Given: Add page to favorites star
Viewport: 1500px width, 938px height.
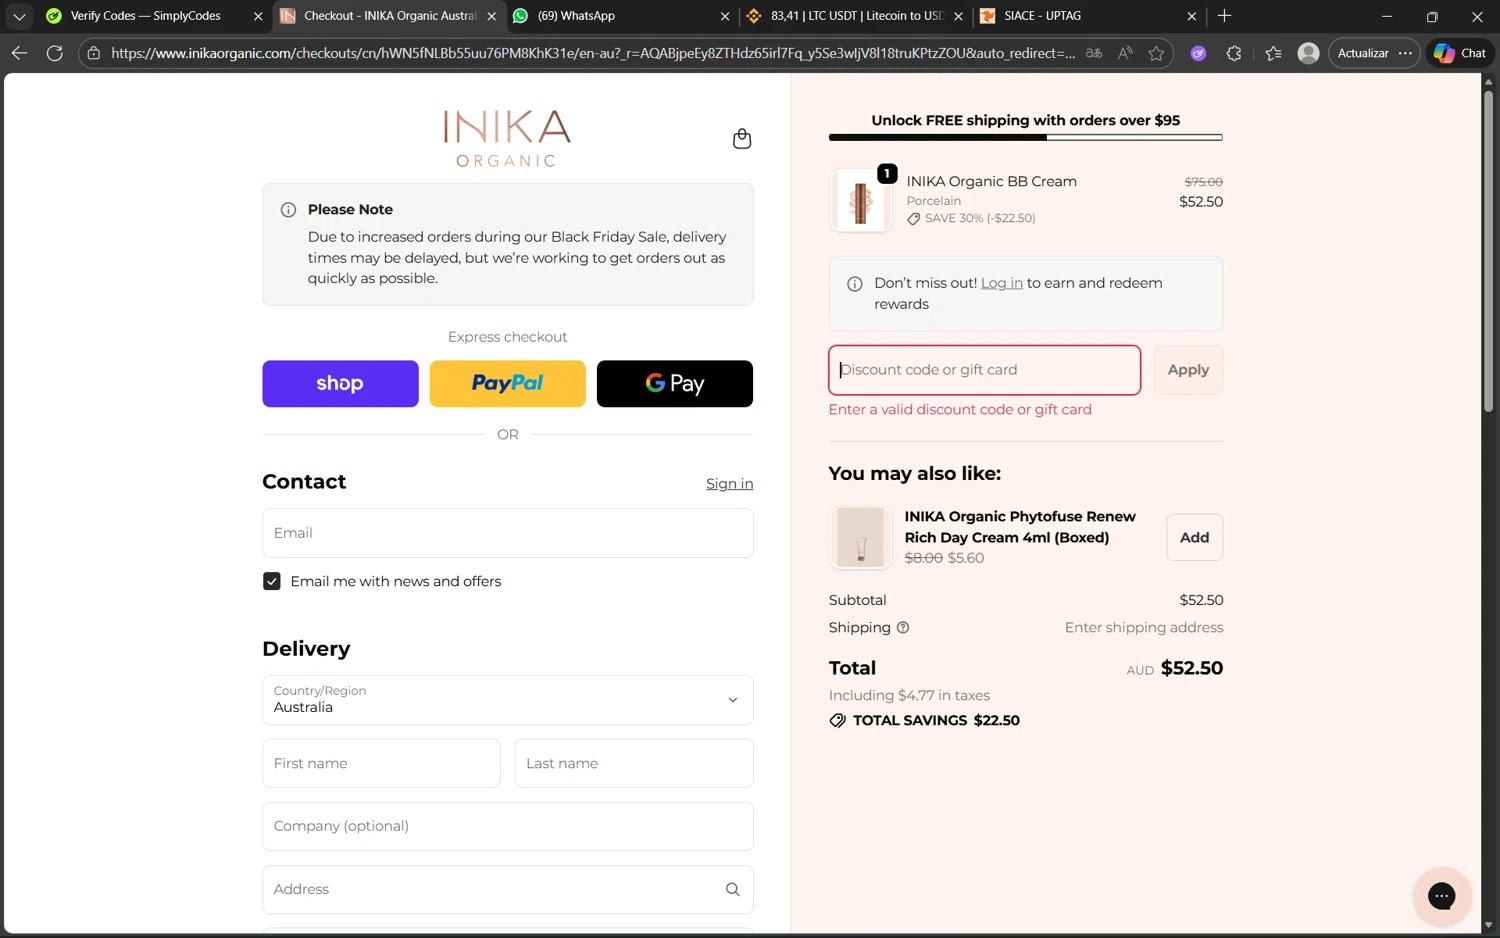Looking at the screenshot, I should point(1156,53).
